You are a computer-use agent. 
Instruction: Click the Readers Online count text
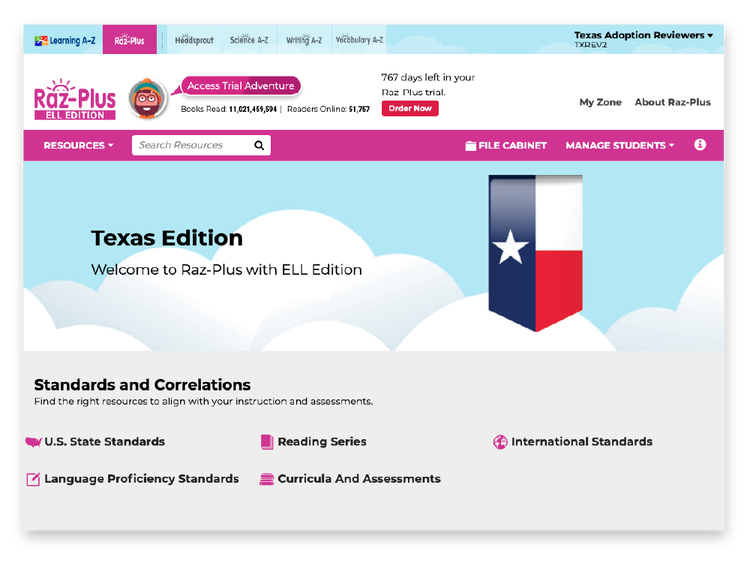point(328,110)
